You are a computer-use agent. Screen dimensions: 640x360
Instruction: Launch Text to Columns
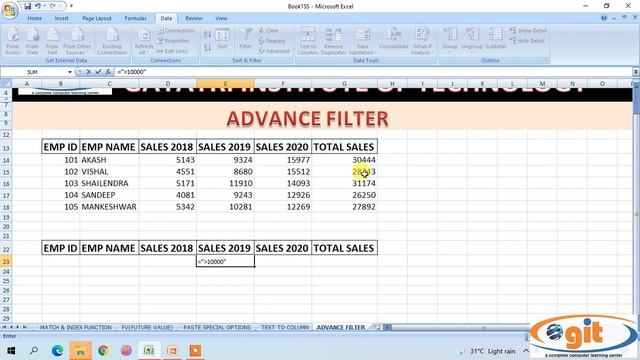(x=307, y=41)
